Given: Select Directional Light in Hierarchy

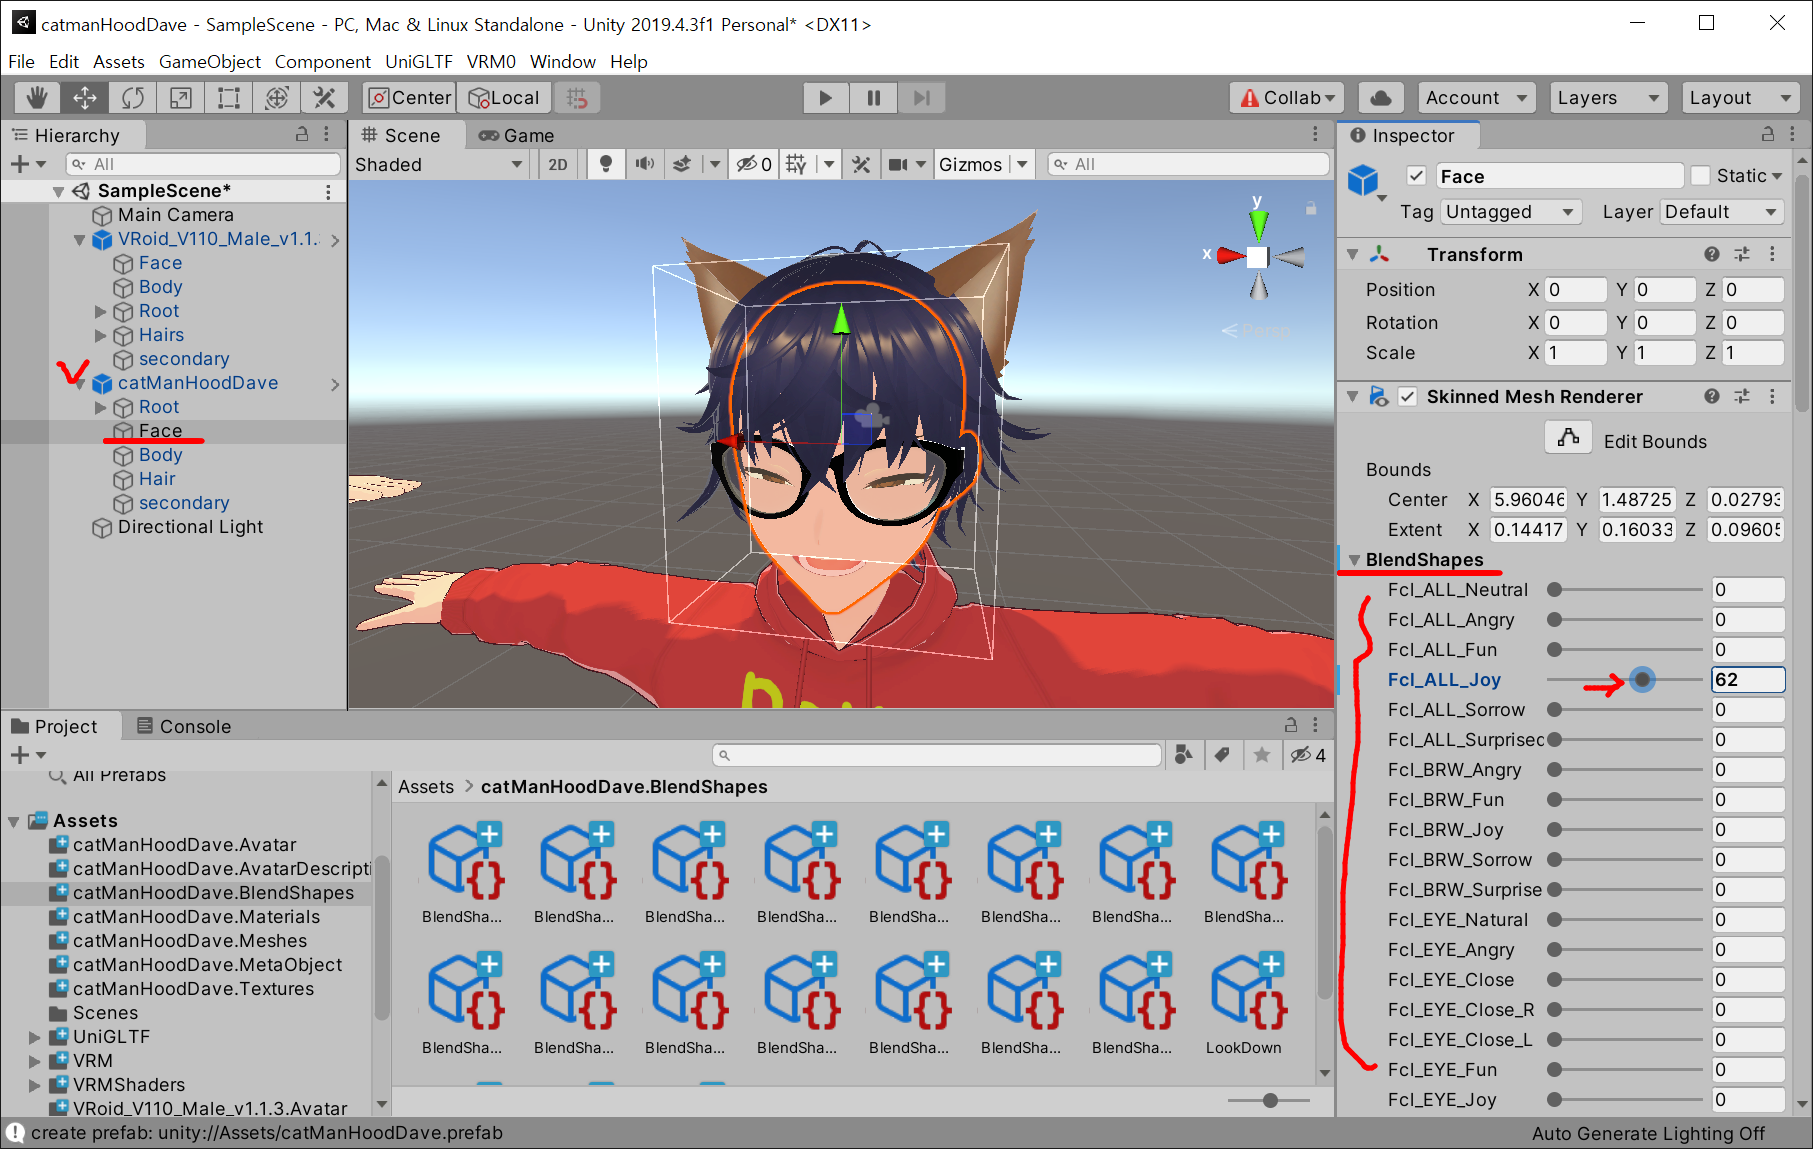Looking at the screenshot, I should (x=190, y=527).
